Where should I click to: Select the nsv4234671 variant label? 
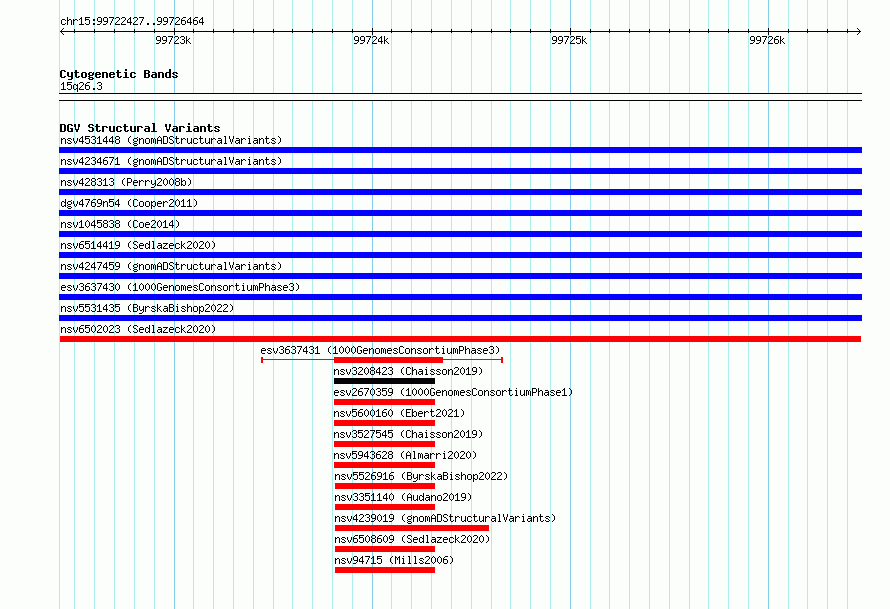click(171, 161)
